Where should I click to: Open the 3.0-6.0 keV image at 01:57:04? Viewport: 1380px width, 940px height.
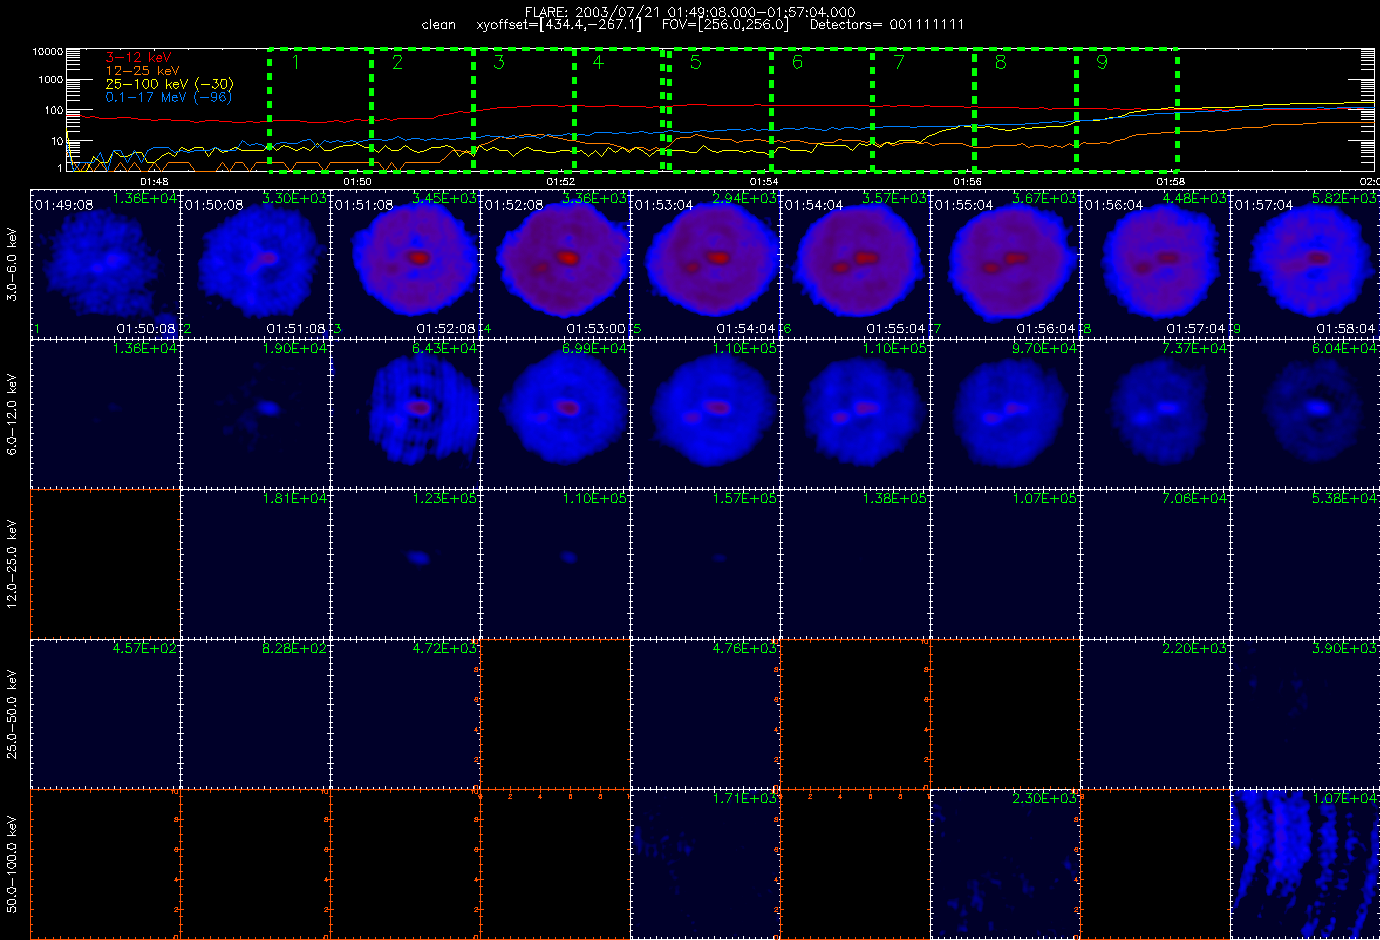(x=1305, y=264)
